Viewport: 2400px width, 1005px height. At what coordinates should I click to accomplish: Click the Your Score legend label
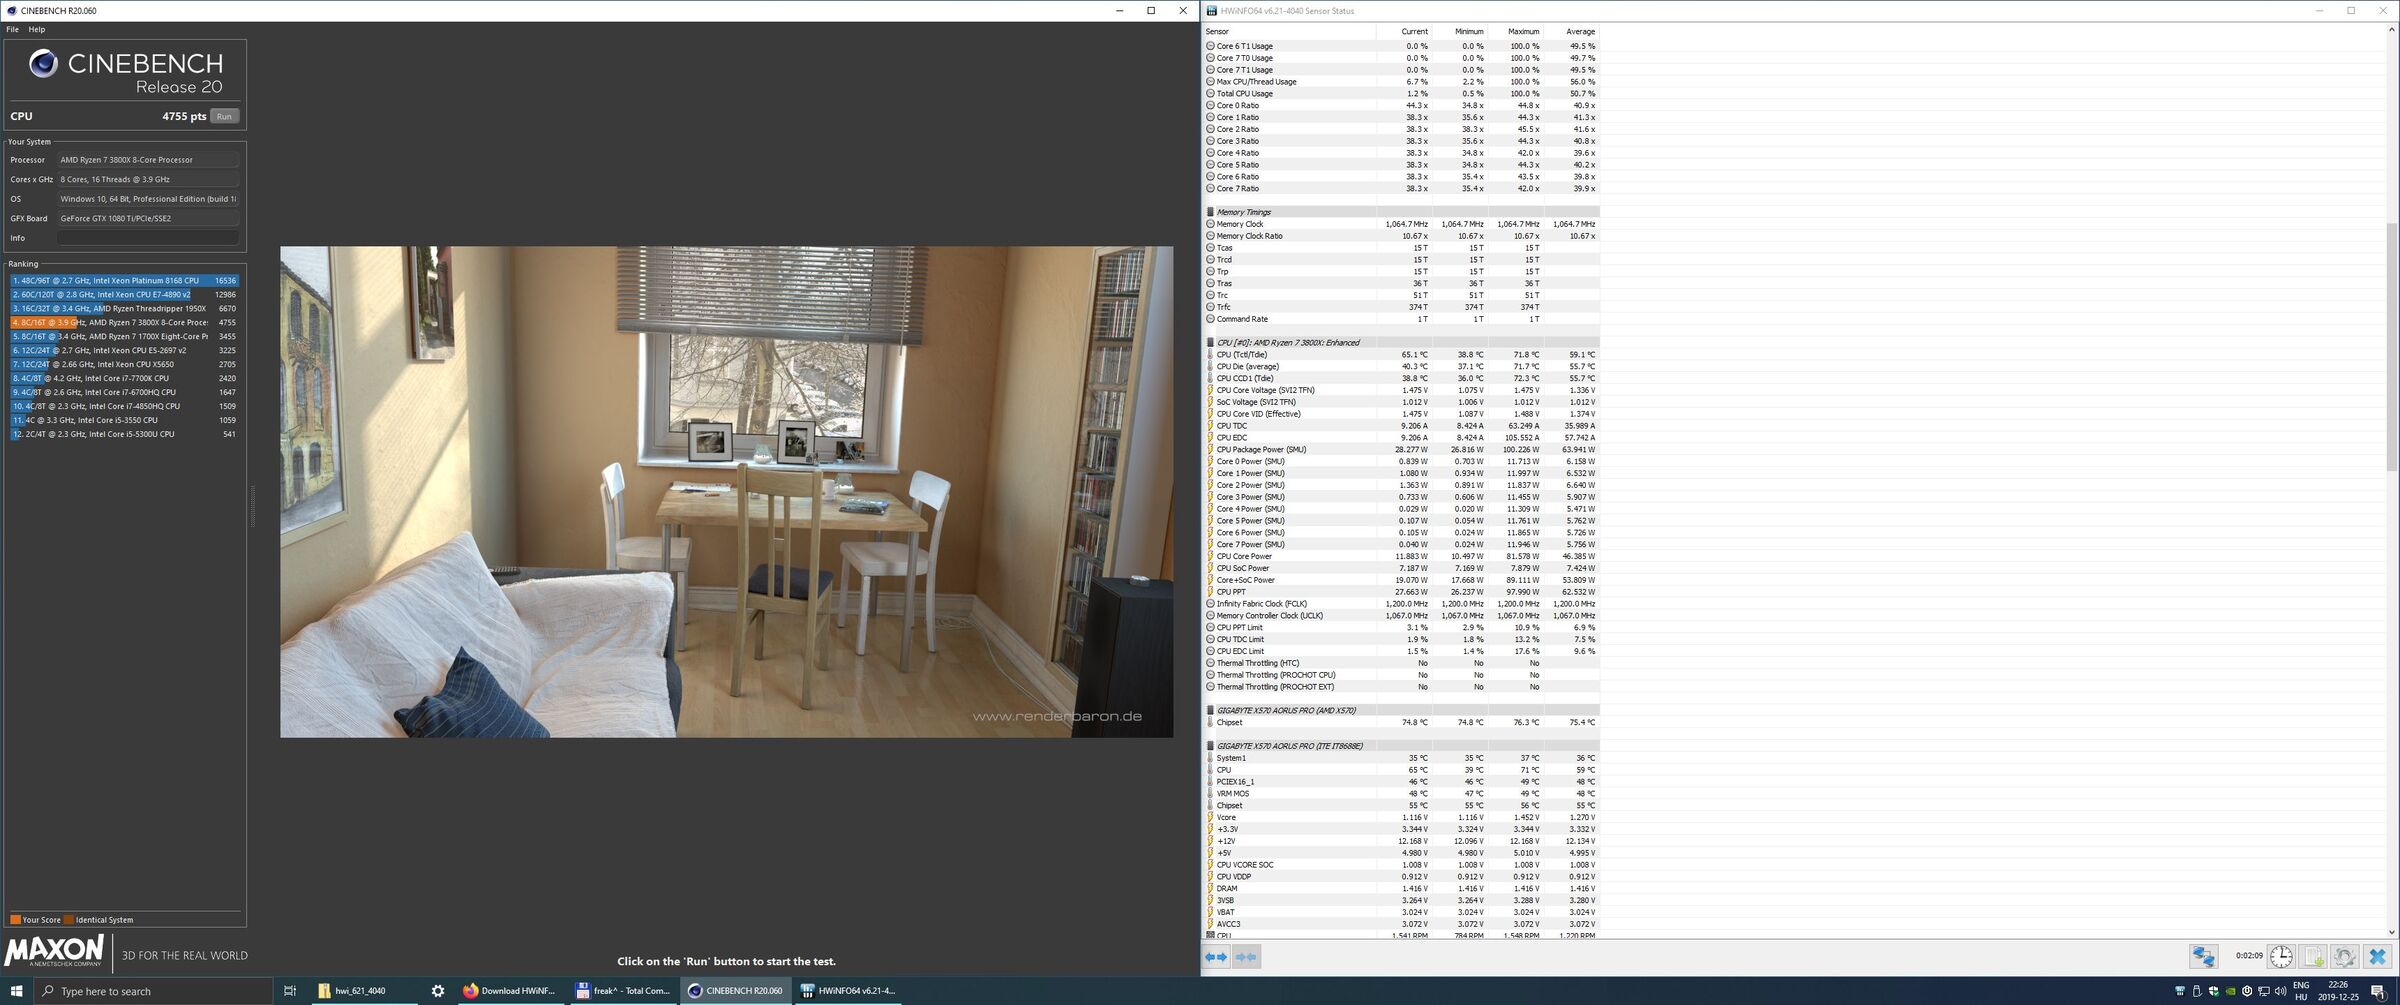pyautogui.click(x=41, y=920)
